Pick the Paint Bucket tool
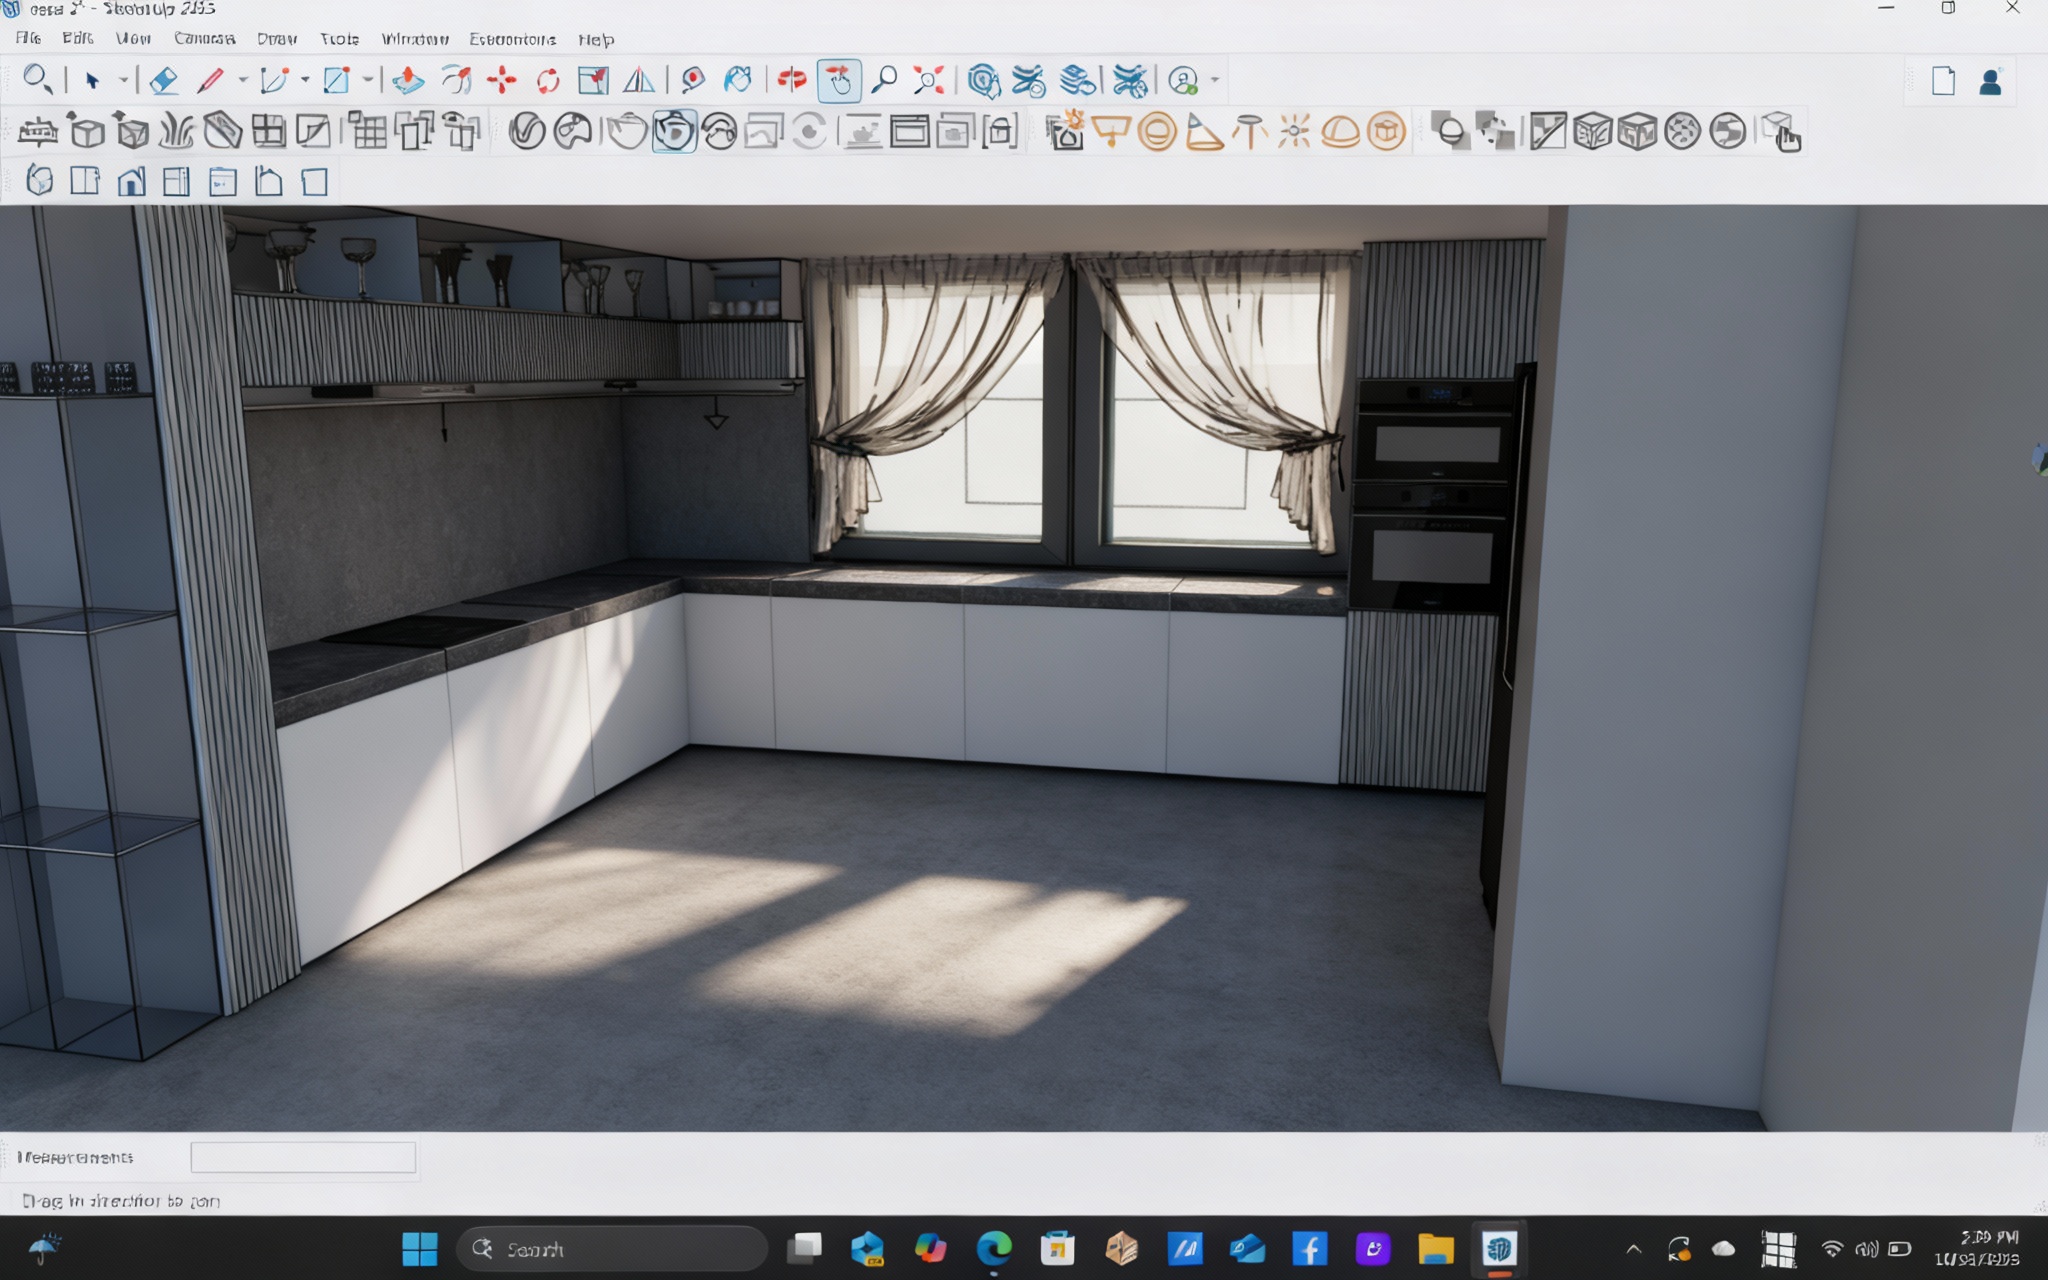This screenshot has height=1280, width=2048. (738, 80)
